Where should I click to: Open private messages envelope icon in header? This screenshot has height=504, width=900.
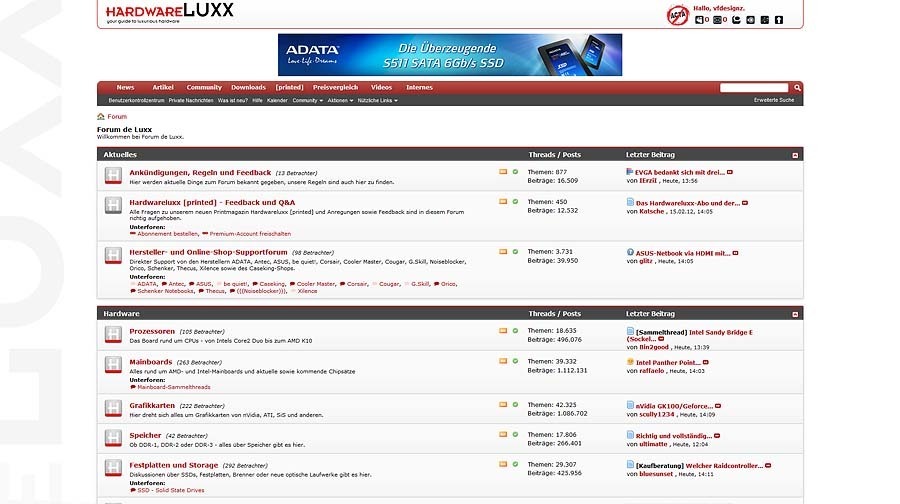click(717, 20)
